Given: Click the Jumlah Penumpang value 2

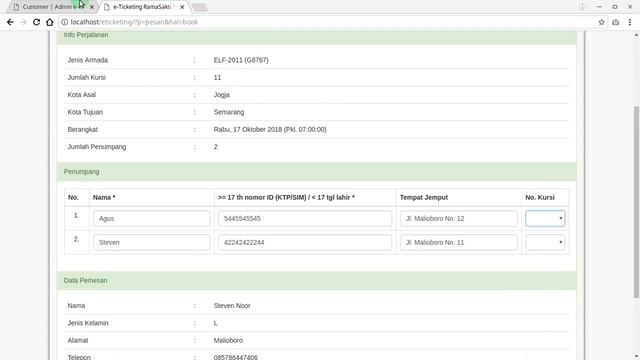Looking at the screenshot, I should coord(216,147).
